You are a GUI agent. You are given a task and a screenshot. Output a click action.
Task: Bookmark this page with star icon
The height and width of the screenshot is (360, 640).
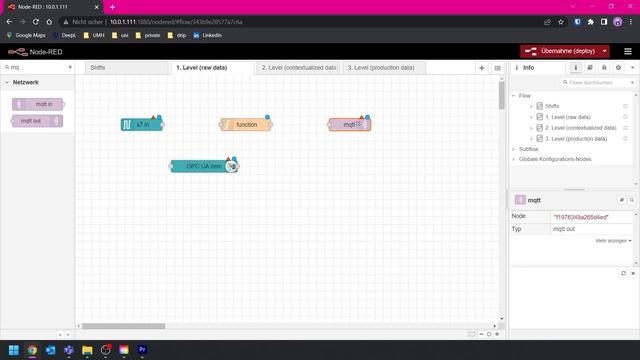coord(561,22)
